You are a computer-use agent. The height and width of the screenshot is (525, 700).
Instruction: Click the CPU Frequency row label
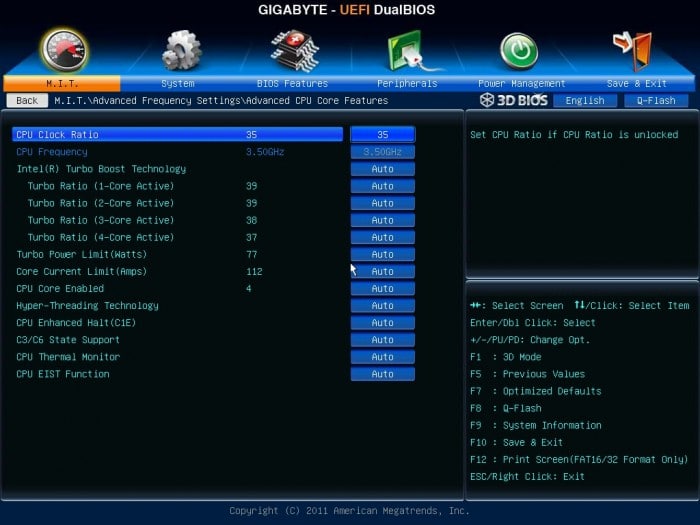(x=52, y=152)
